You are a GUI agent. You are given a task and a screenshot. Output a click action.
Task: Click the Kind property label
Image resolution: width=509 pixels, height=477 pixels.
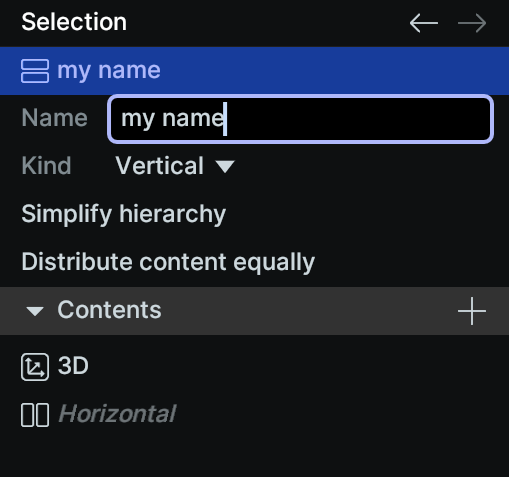46,166
